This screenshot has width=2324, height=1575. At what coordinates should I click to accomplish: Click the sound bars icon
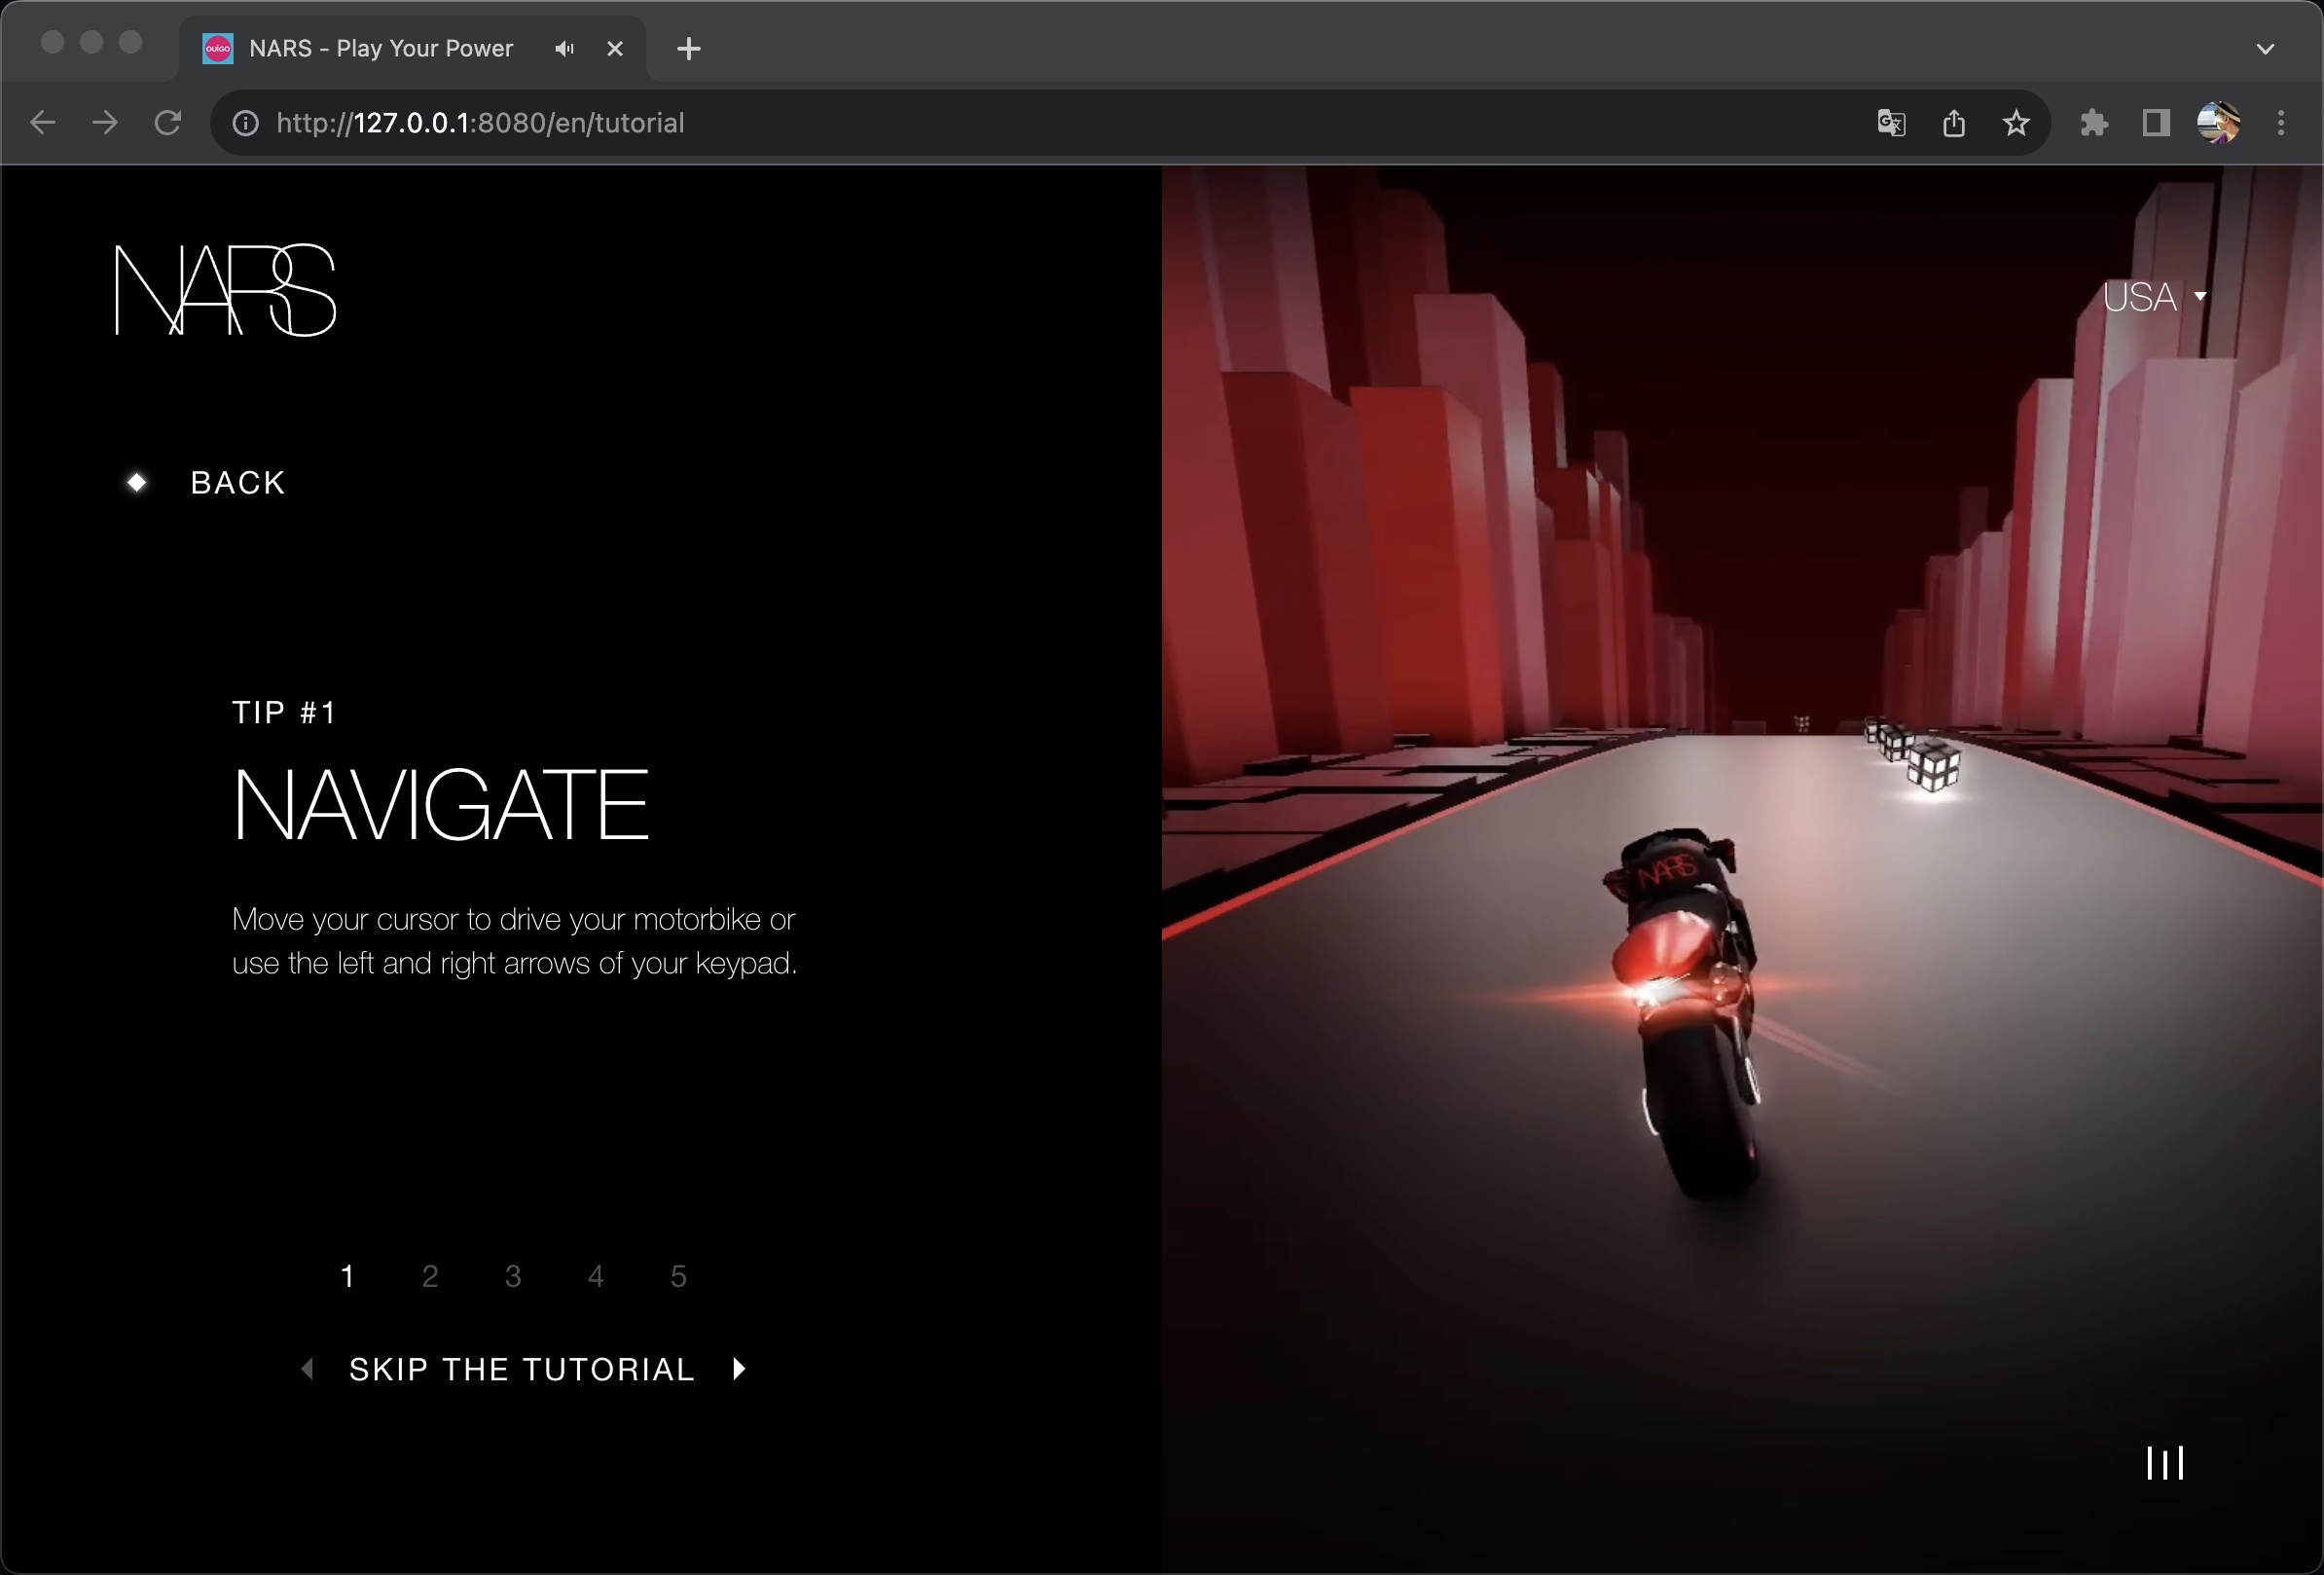(2165, 1463)
